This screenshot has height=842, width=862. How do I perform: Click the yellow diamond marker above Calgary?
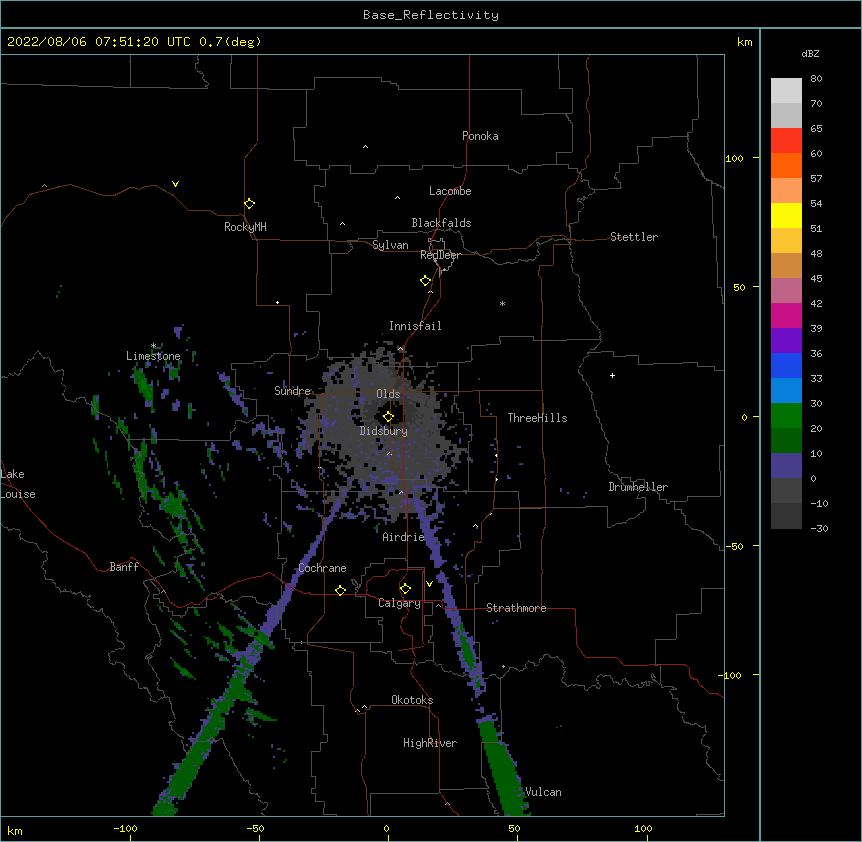405,589
